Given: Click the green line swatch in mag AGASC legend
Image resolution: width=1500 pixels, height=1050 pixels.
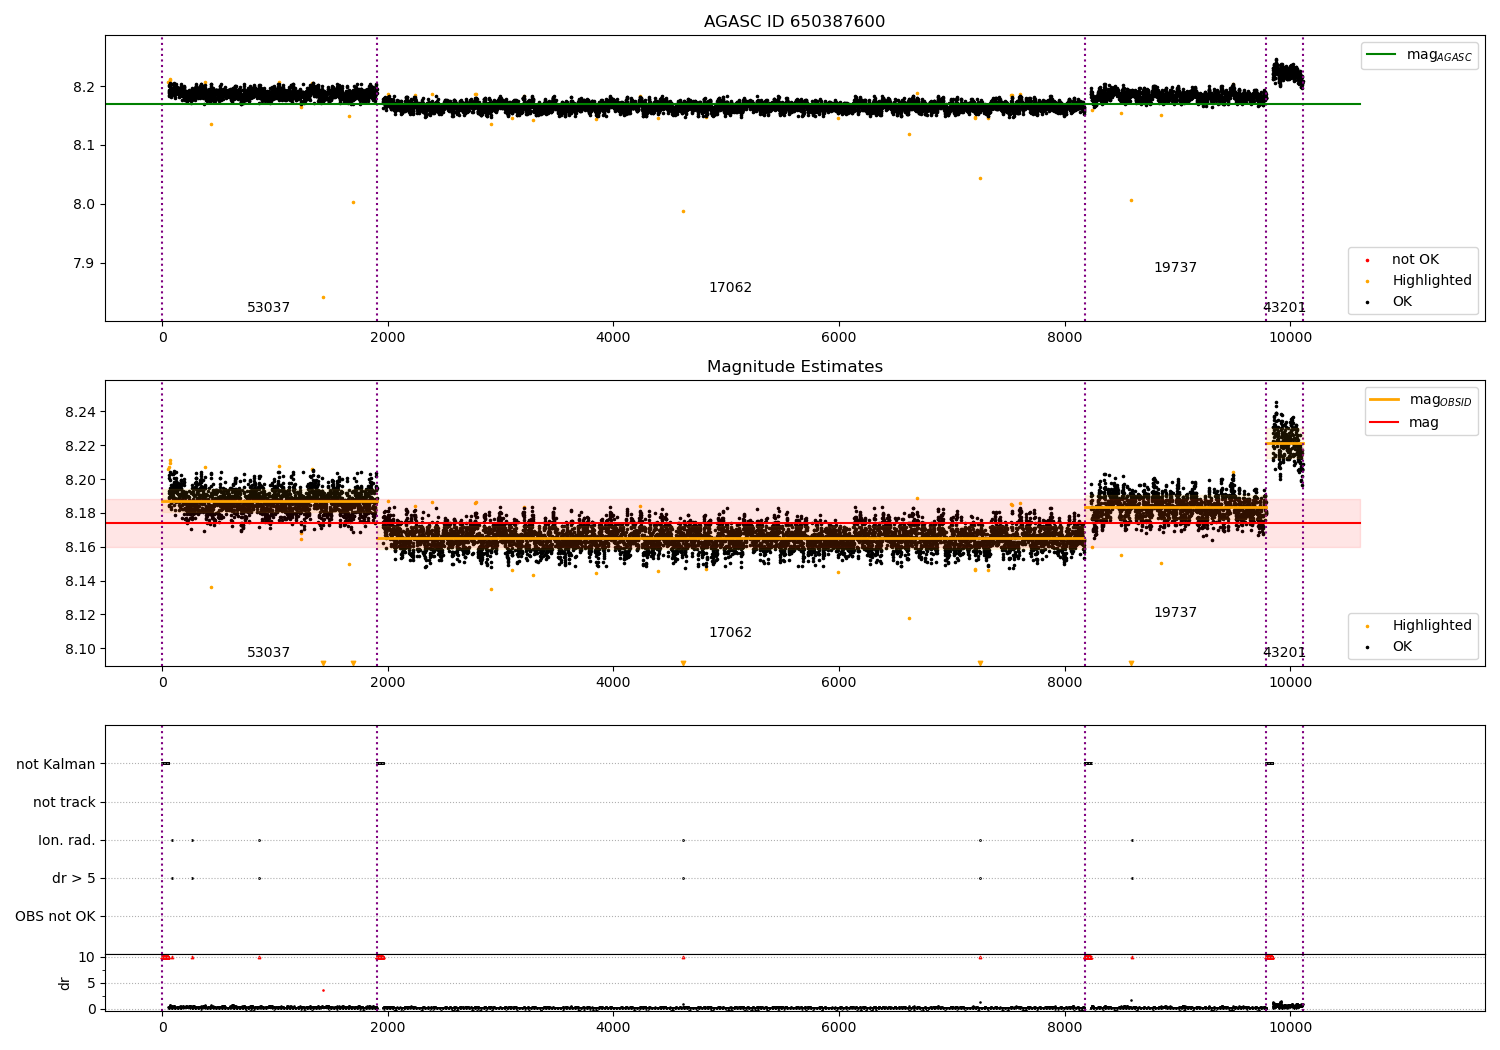Looking at the screenshot, I should click(1382, 55).
